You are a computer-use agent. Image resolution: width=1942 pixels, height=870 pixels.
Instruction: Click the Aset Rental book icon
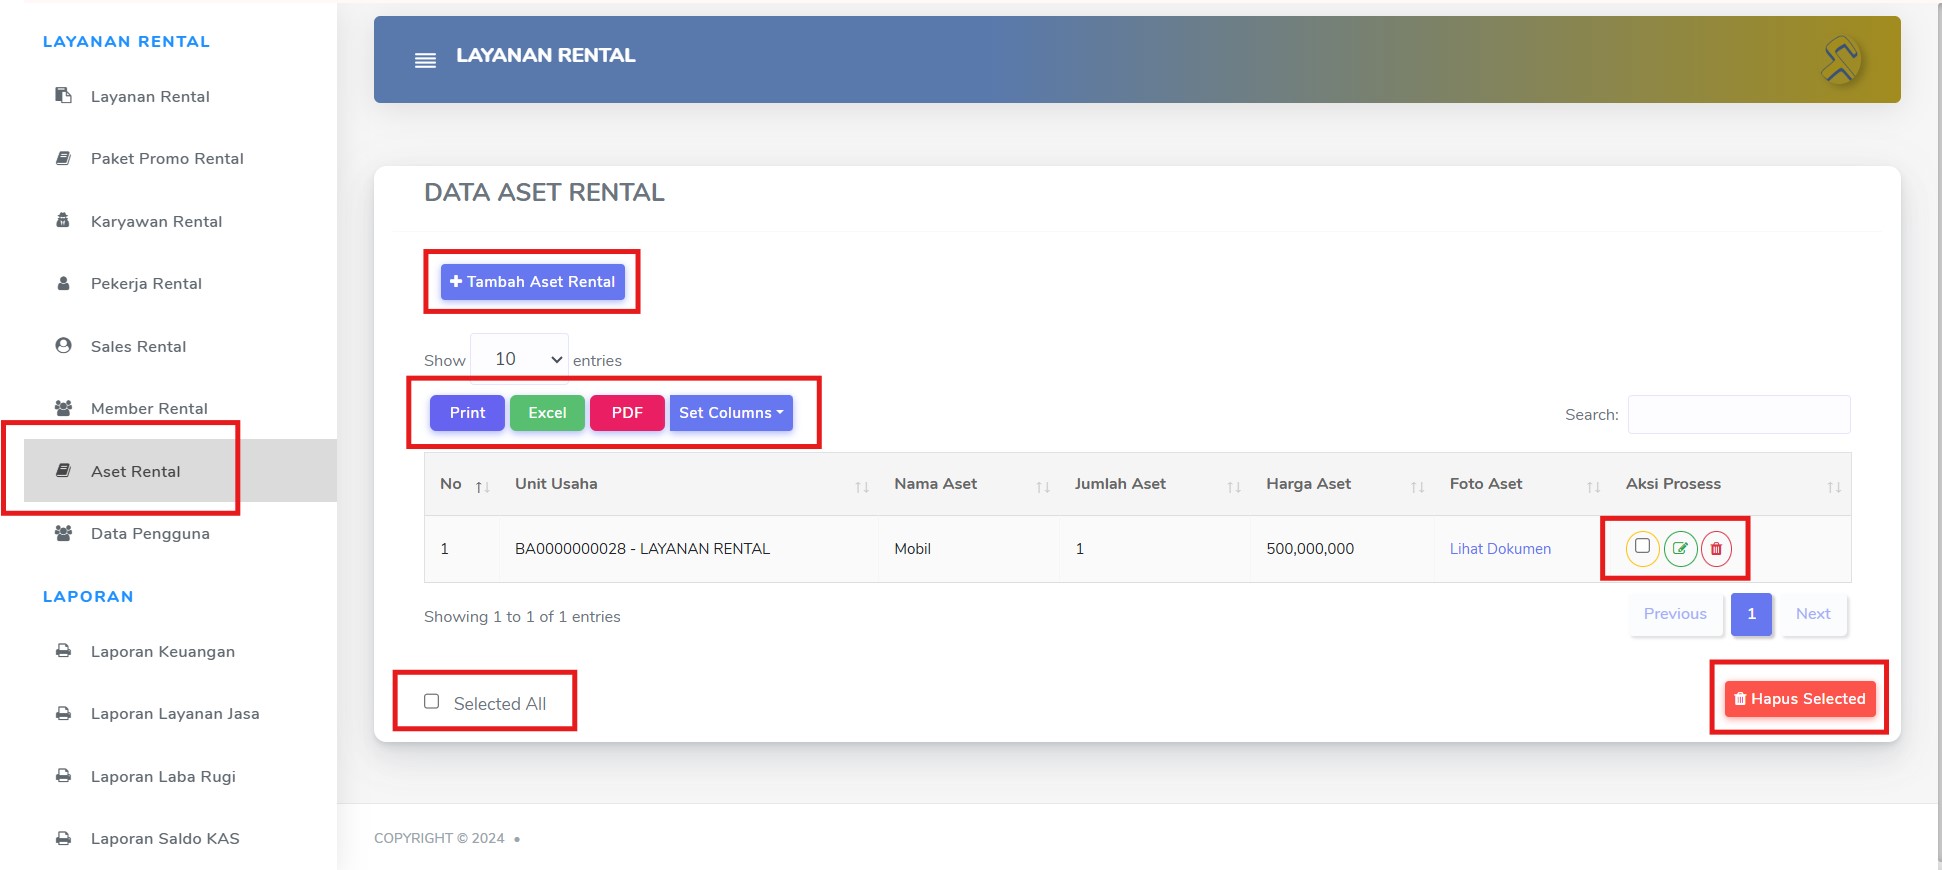[x=63, y=470]
